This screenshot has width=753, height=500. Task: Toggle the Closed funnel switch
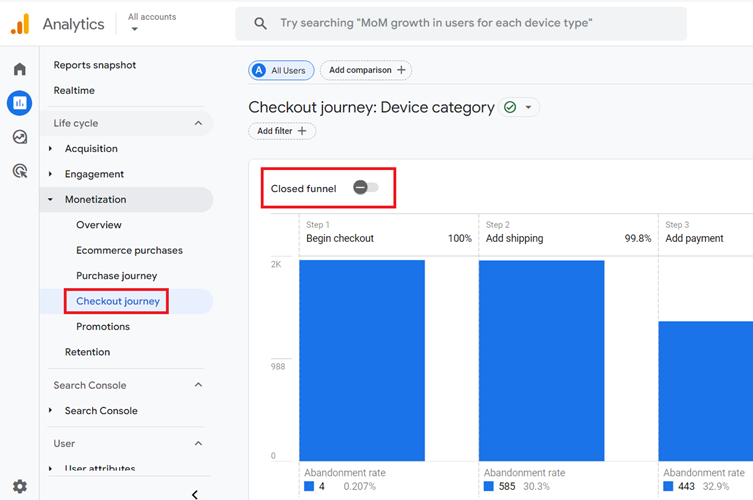click(366, 187)
